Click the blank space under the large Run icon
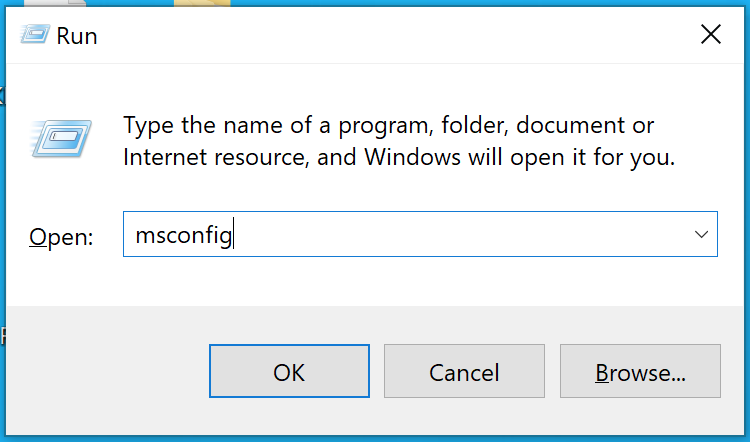The height and width of the screenshot is (442, 750). 61,187
